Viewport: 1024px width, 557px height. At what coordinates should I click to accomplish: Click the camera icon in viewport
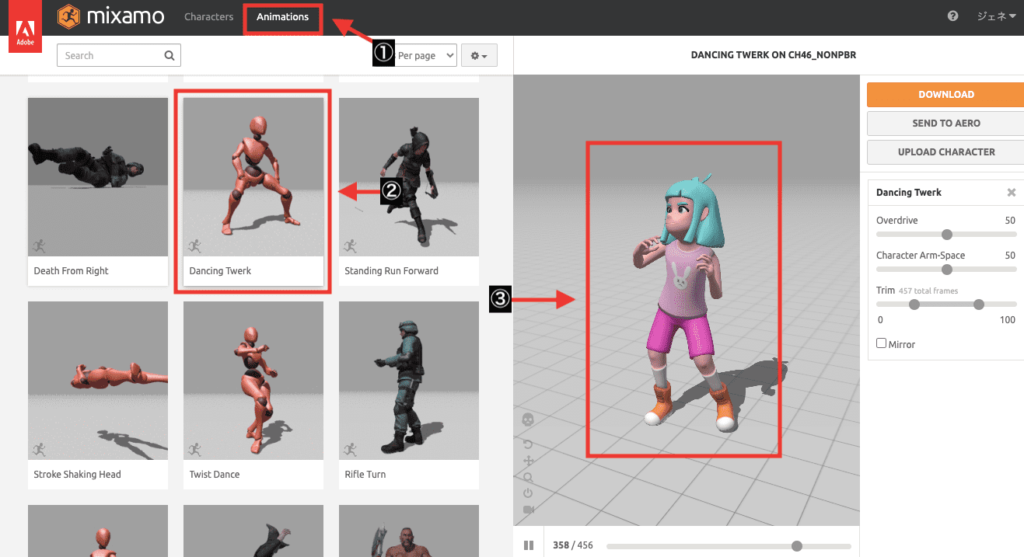[x=528, y=509]
